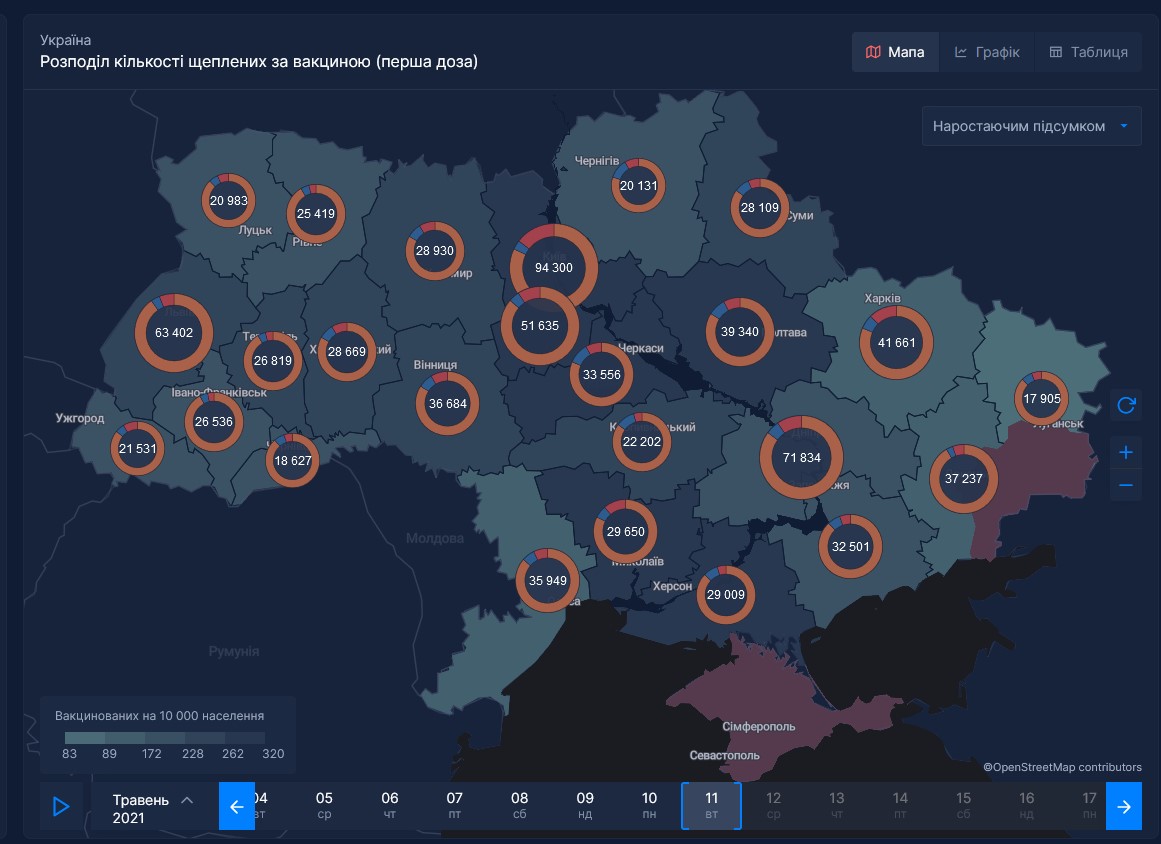Click the map reset refresh icon

pyautogui.click(x=1126, y=405)
